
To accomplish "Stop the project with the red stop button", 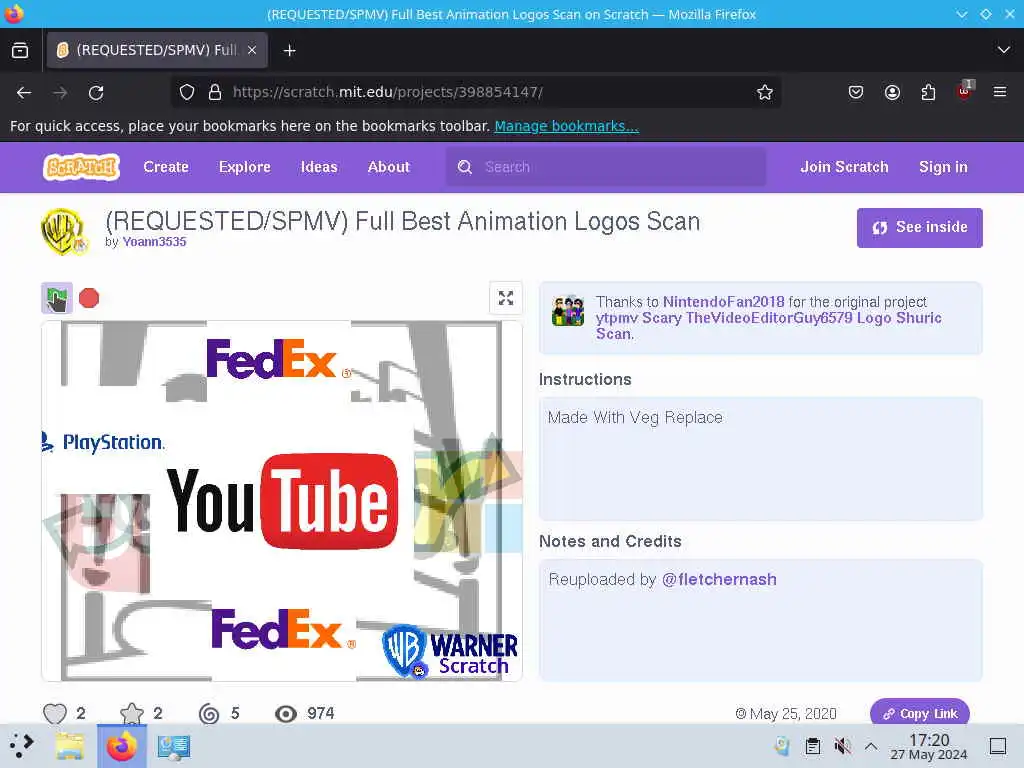I will click(x=89, y=298).
